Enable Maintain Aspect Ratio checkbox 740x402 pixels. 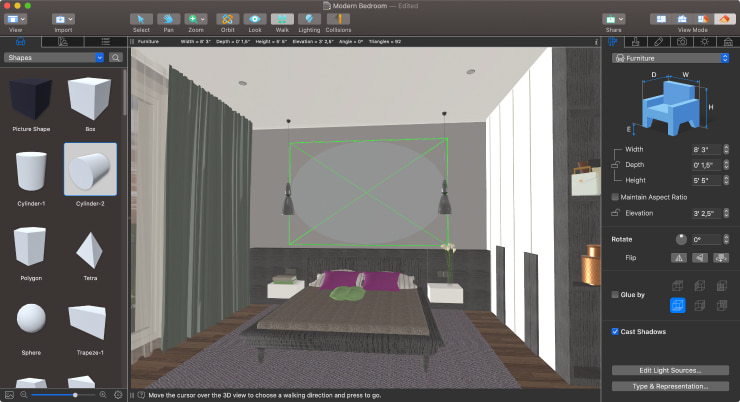(x=615, y=197)
